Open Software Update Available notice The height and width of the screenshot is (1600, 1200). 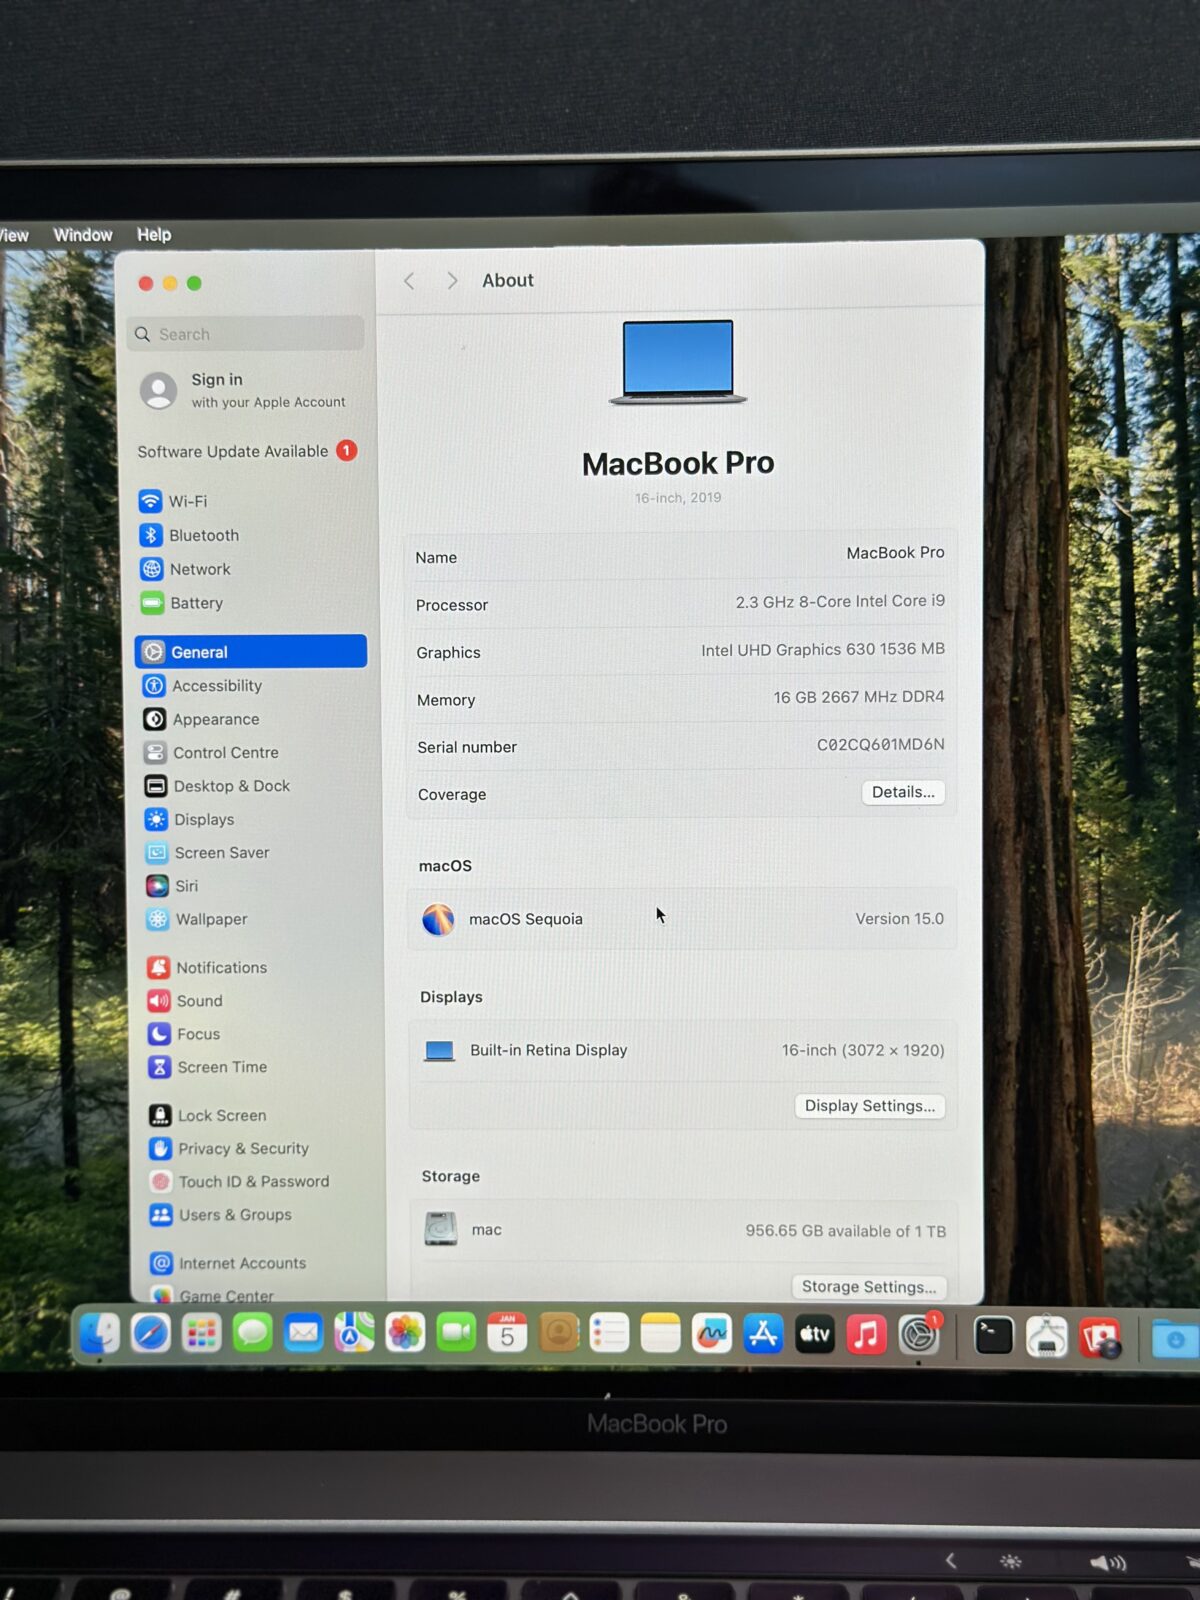[x=247, y=451]
